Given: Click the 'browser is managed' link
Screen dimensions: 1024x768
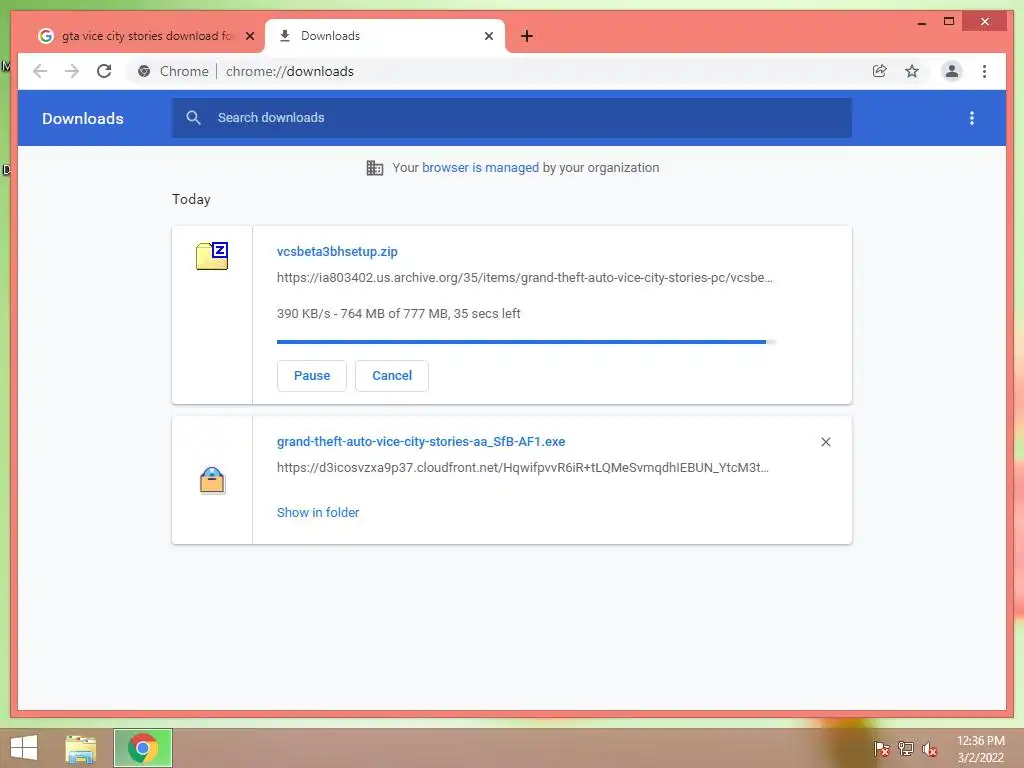Looking at the screenshot, I should coord(481,168).
